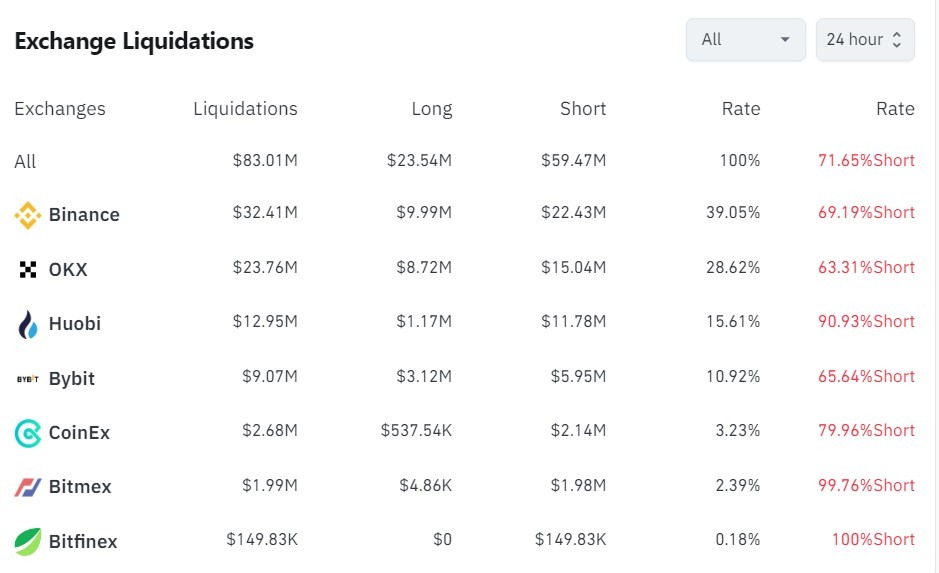Open the All coins dropdown
939x573 pixels.
coord(745,40)
